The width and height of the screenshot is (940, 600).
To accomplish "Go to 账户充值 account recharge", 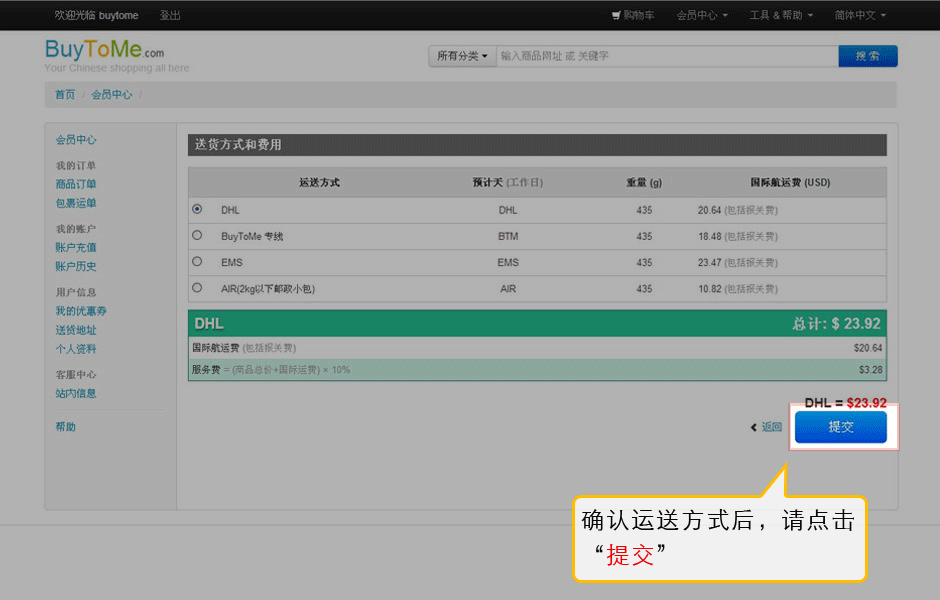I will (76, 247).
